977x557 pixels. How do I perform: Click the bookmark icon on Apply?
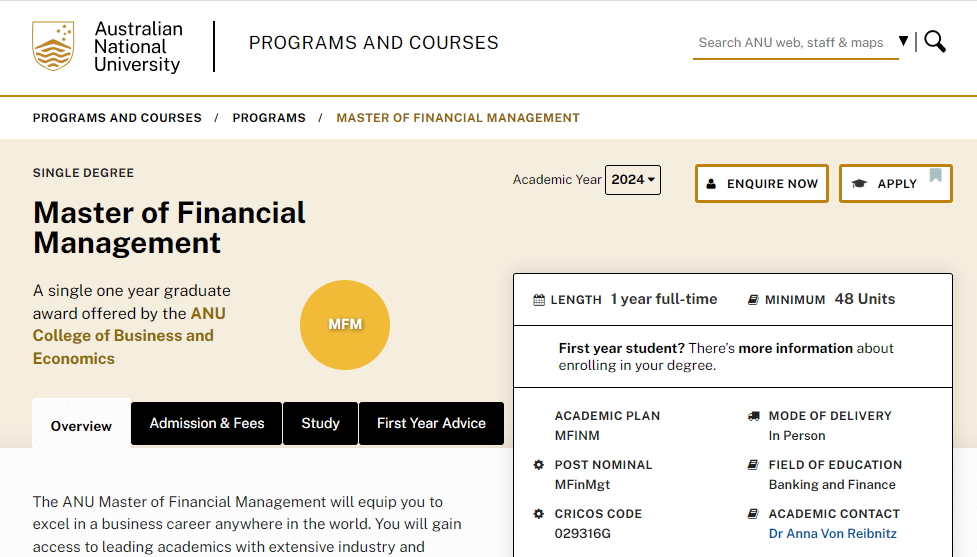click(935, 176)
